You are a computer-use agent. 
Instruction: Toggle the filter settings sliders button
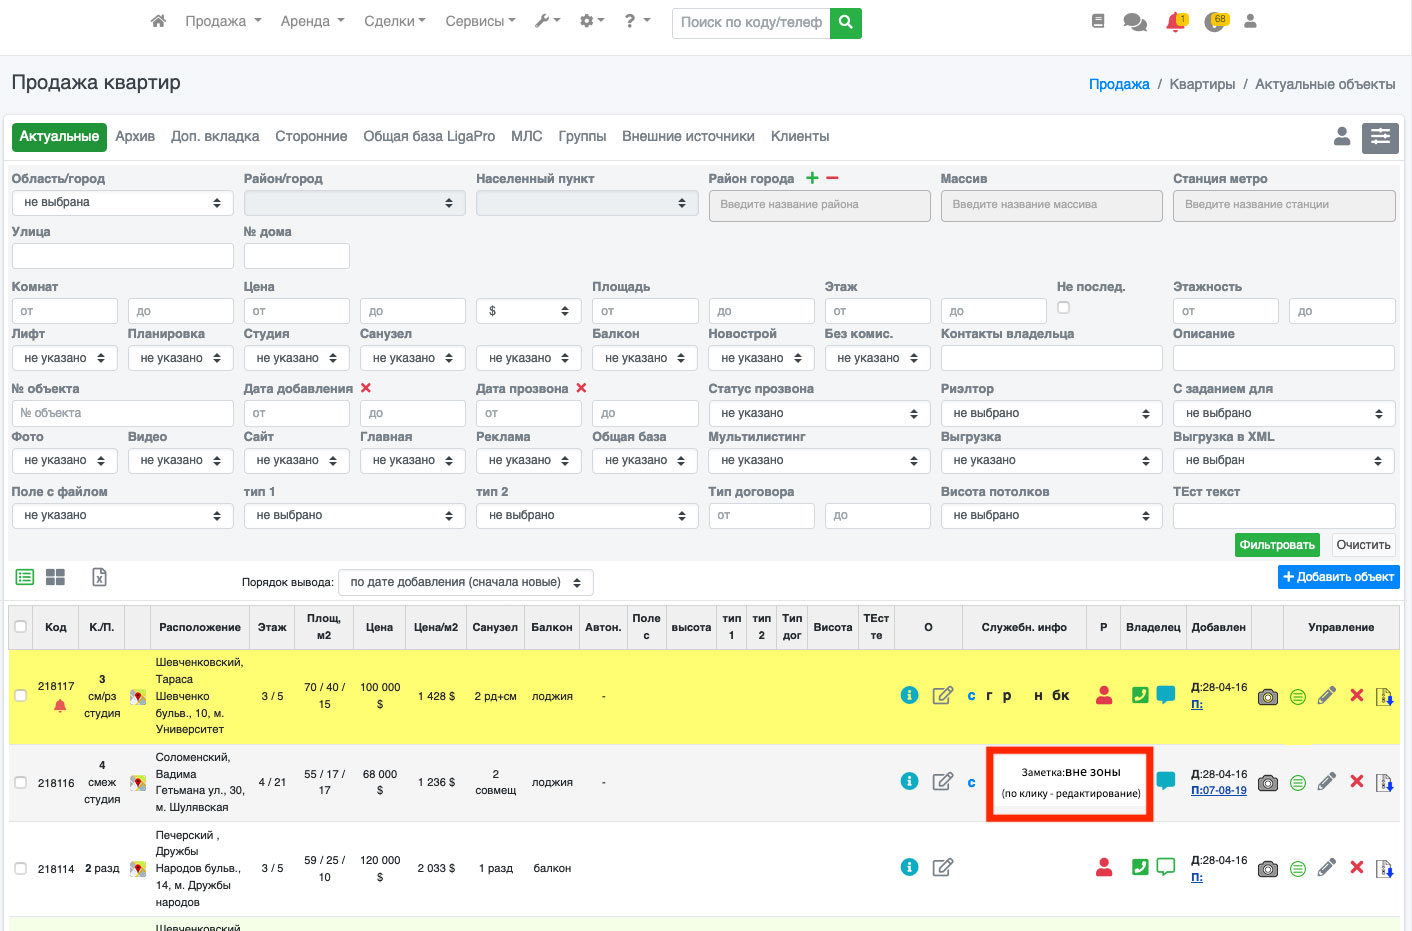coord(1380,137)
